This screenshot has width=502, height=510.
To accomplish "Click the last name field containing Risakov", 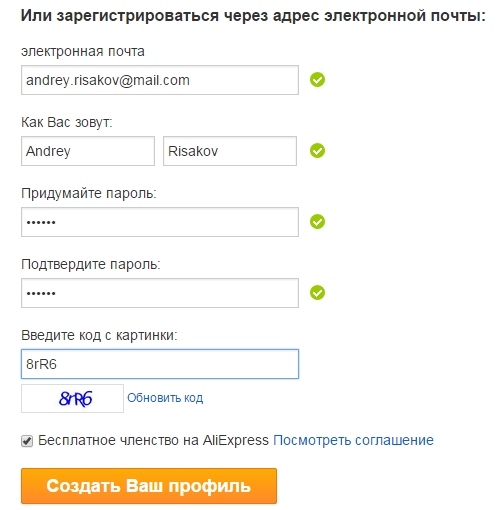I will pyautogui.click(x=230, y=151).
